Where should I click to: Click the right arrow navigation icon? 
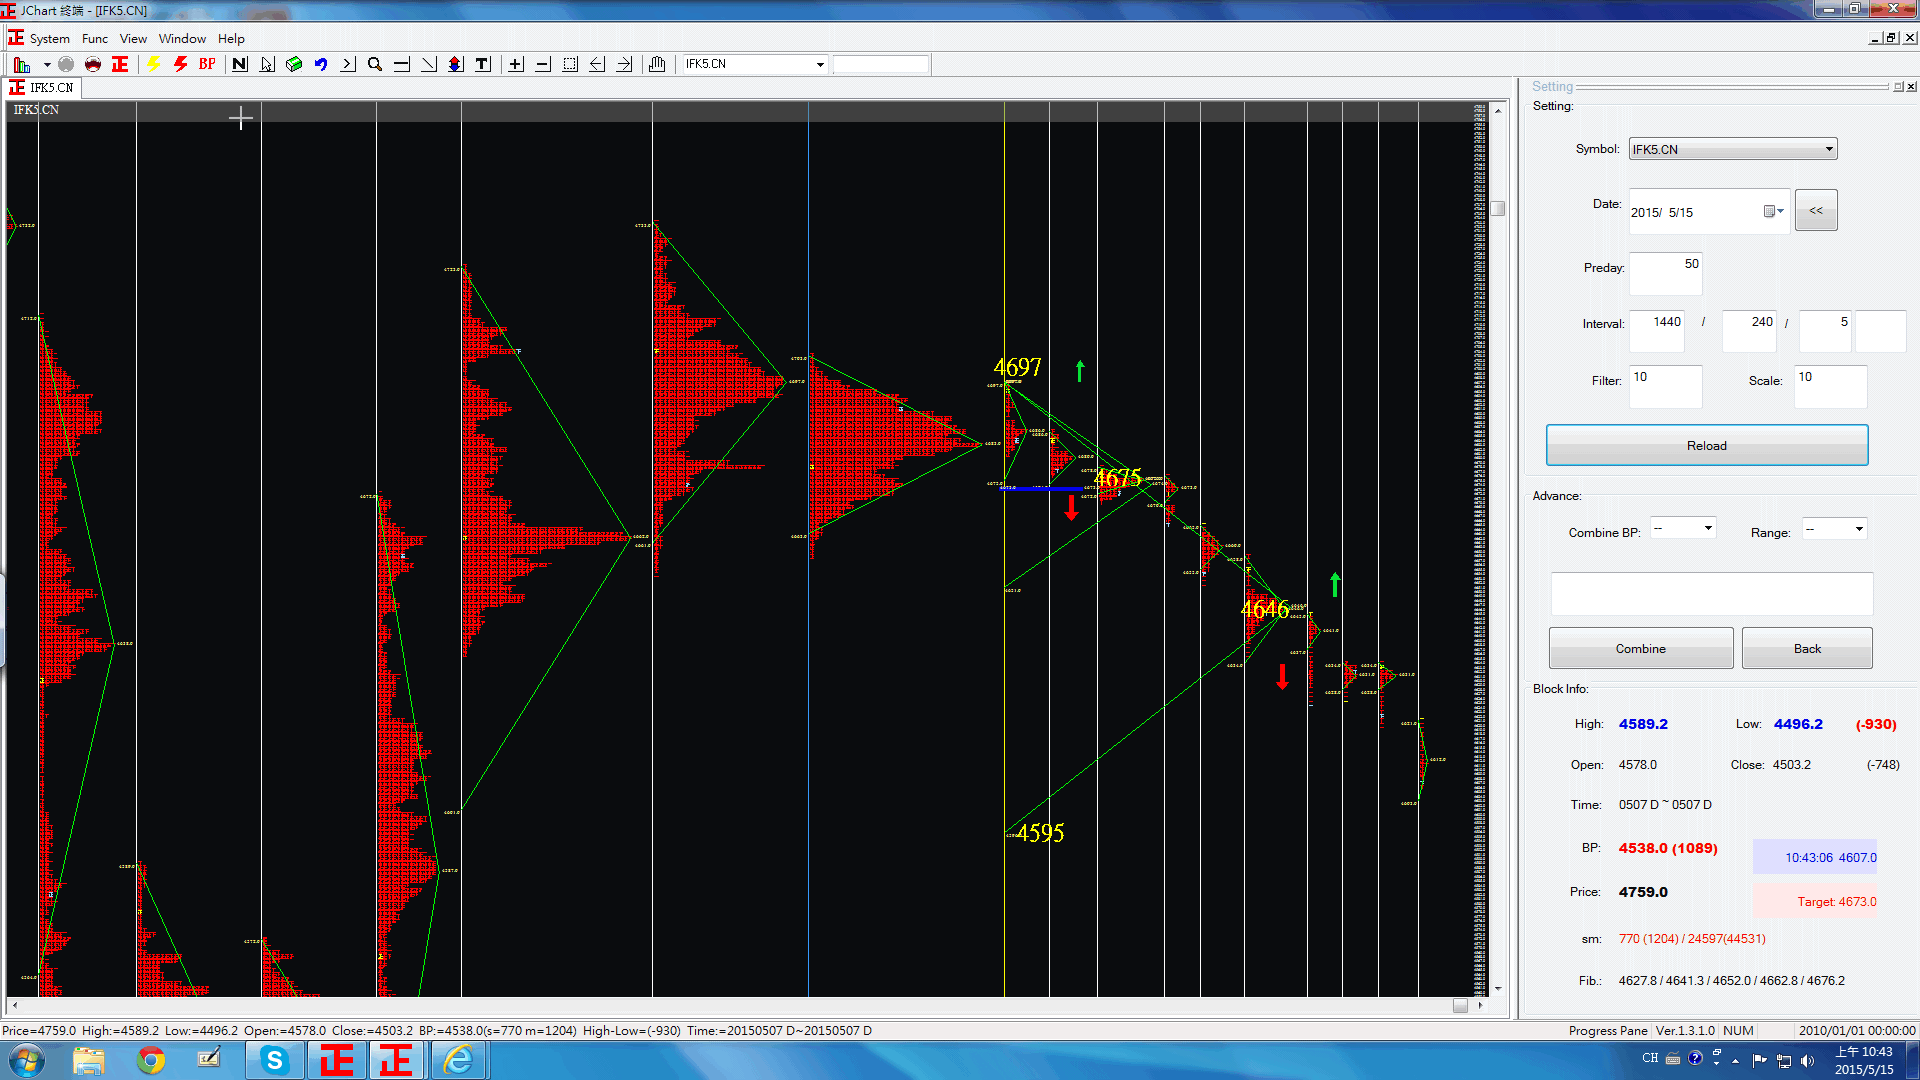(x=624, y=64)
